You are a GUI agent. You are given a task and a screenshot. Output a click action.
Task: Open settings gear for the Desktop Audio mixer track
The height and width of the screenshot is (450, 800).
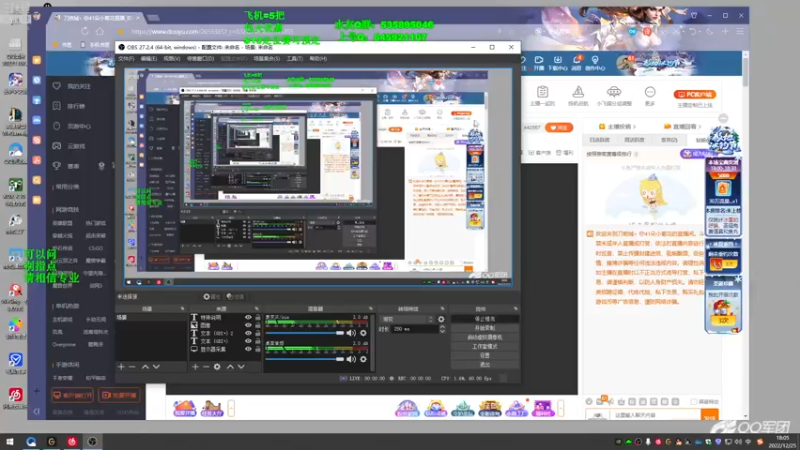pos(363,359)
